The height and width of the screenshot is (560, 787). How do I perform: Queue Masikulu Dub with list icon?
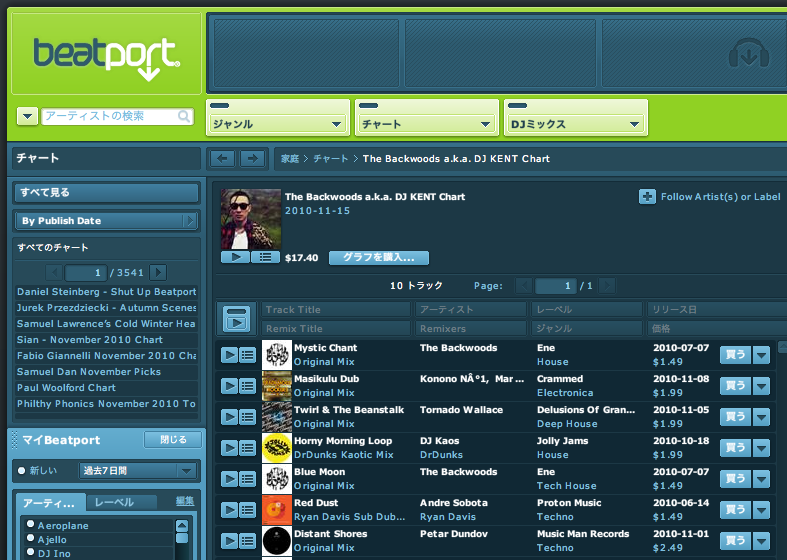click(x=247, y=386)
